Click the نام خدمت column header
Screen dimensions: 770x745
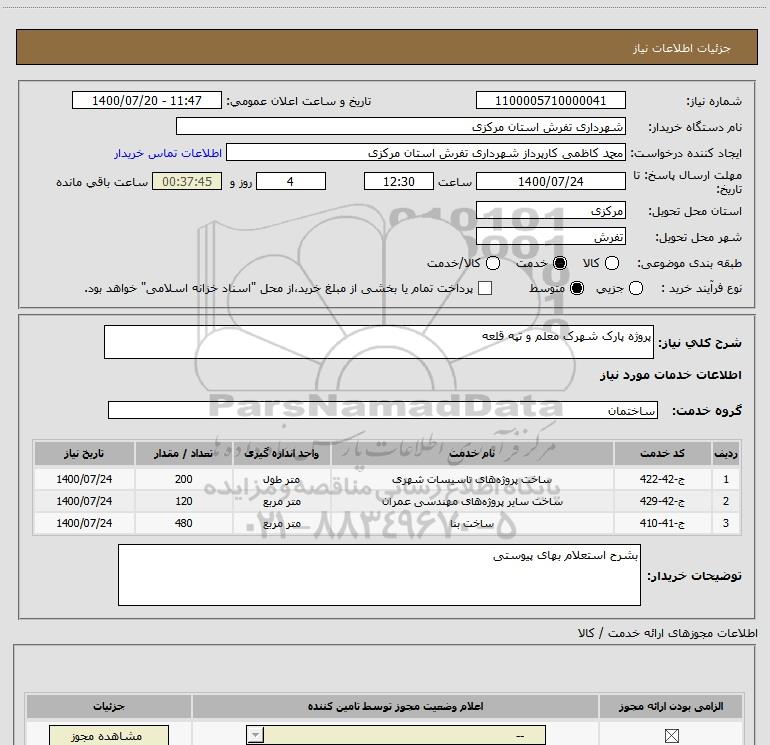[472, 453]
